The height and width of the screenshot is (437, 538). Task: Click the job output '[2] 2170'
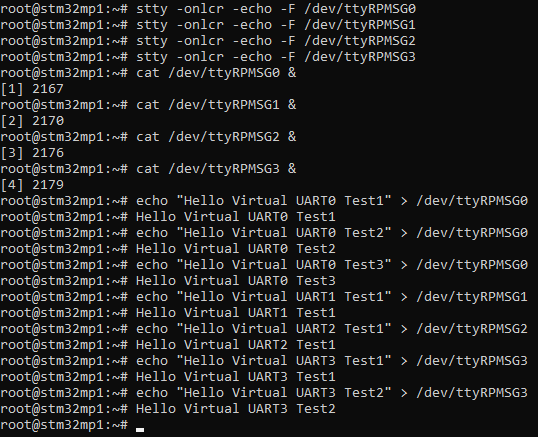[32, 121]
